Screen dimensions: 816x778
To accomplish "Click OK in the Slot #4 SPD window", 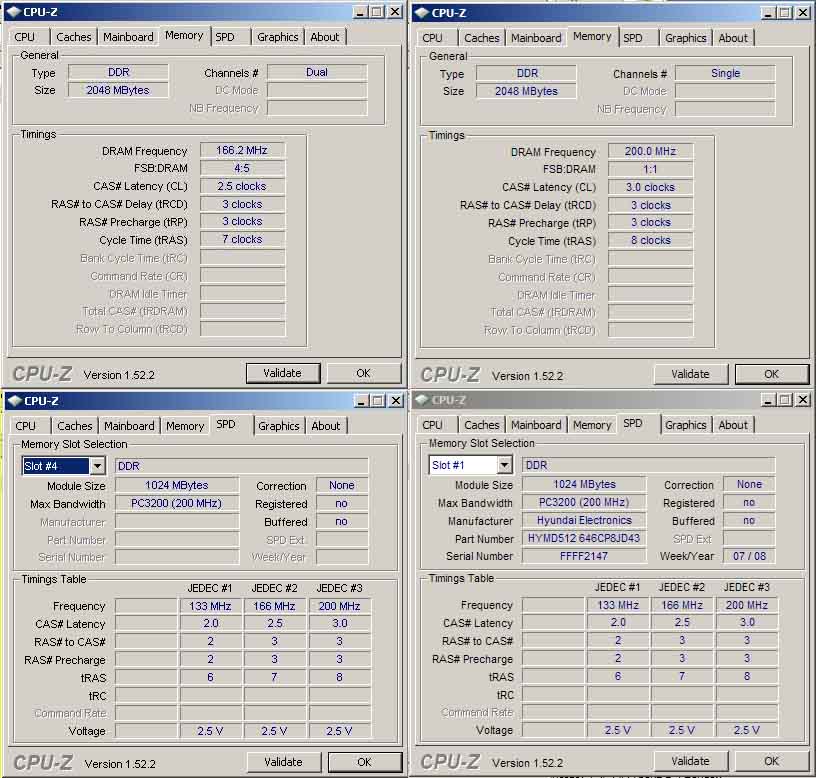I will tap(364, 762).
